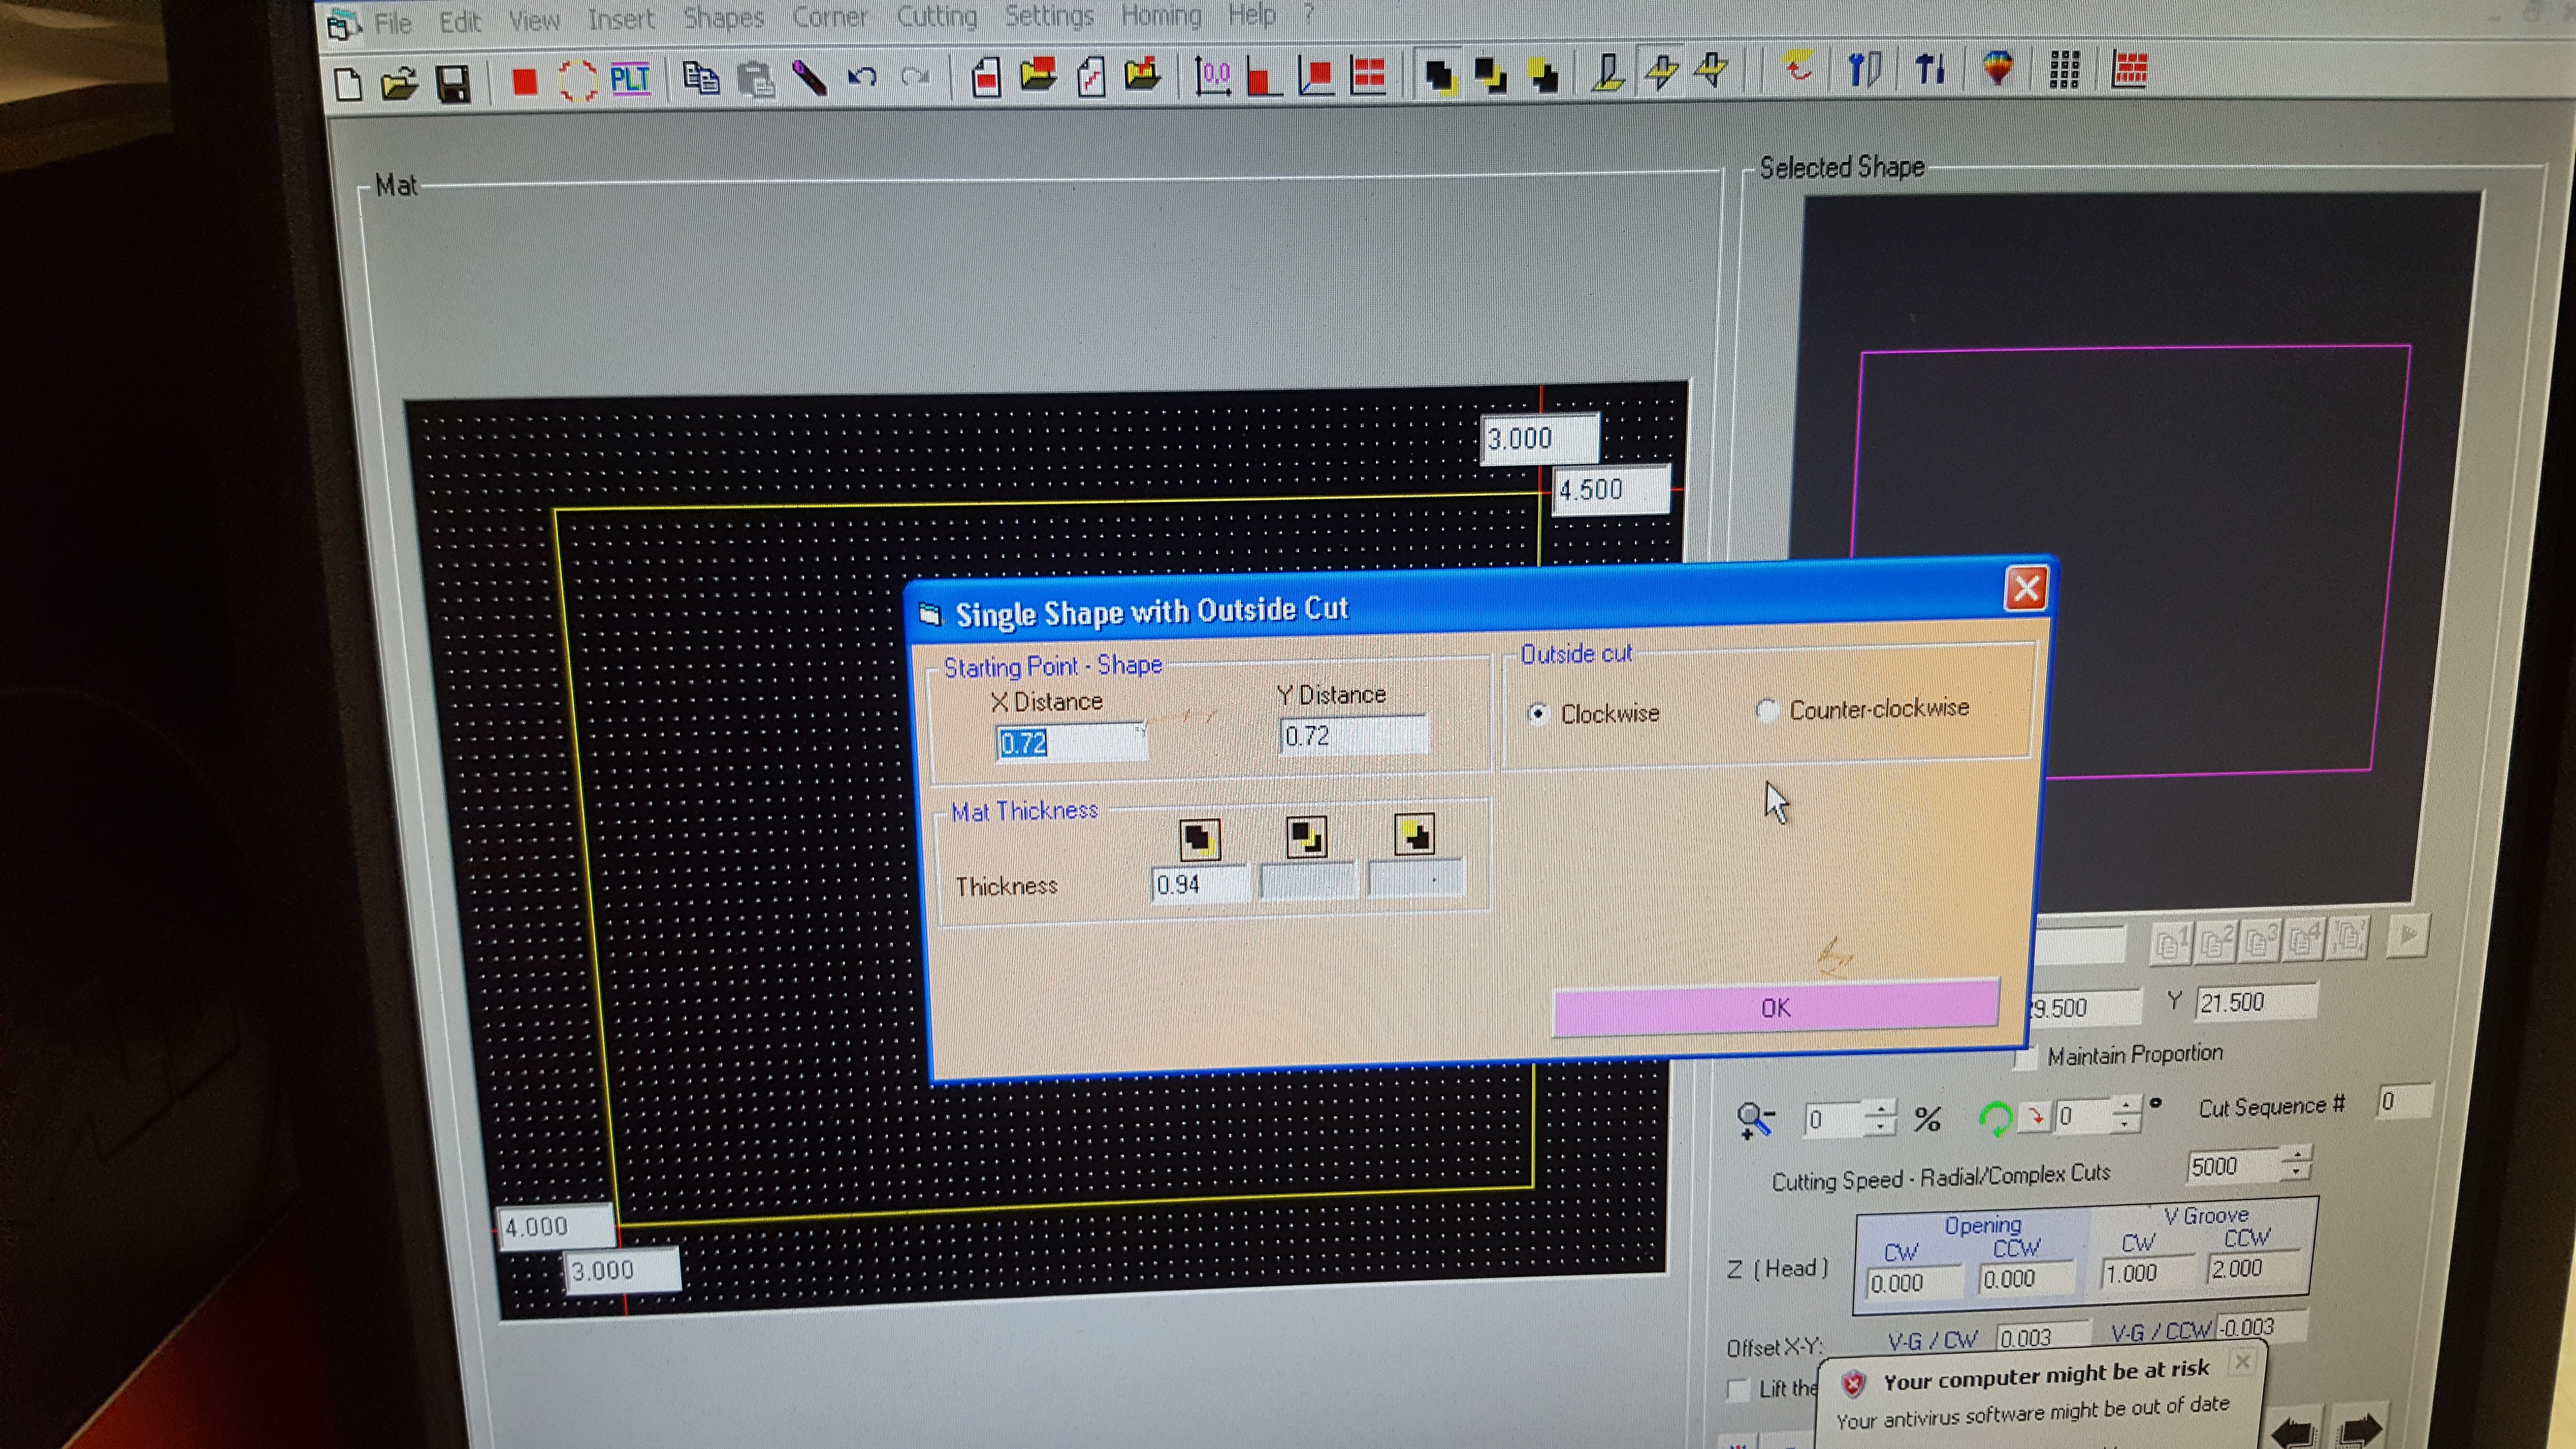Click the Cut Sequence # field
Image resolution: width=2576 pixels, height=1449 pixels.
(2404, 1102)
